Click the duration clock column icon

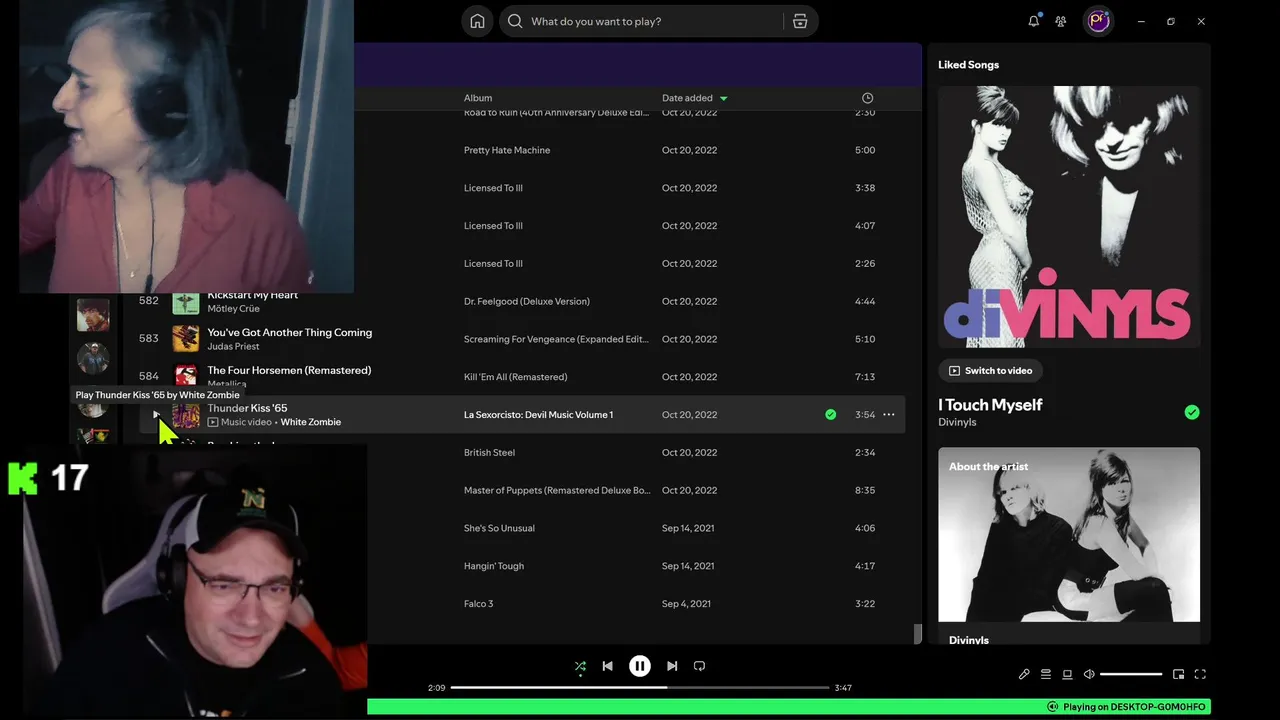click(x=867, y=98)
